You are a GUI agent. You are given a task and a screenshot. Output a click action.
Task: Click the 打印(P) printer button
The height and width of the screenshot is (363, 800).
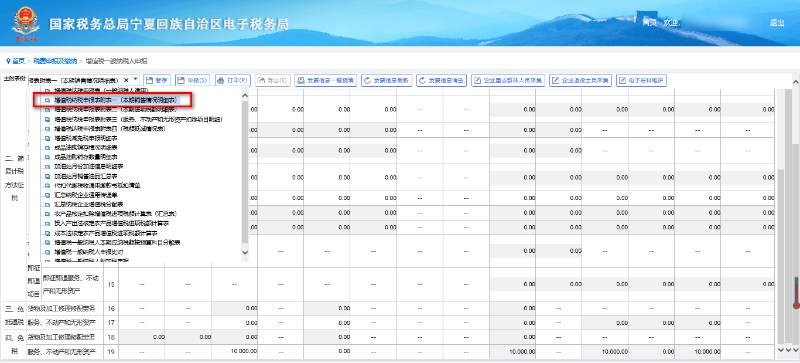[x=232, y=80]
